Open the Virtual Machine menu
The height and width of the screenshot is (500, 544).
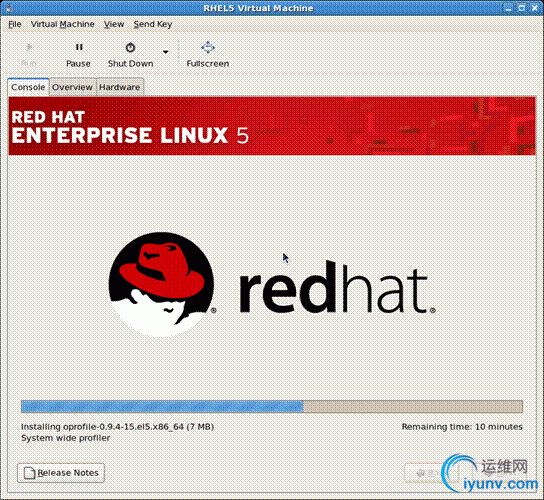coord(62,24)
